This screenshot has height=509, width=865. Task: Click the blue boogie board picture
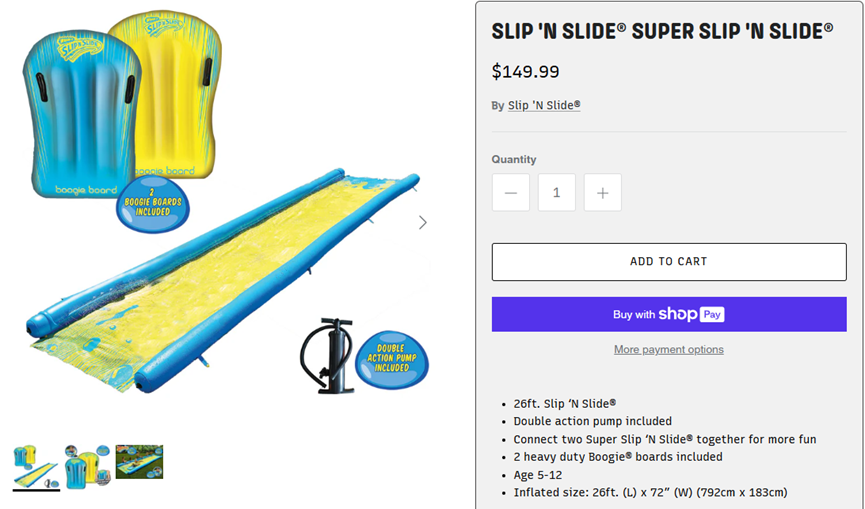point(70,110)
